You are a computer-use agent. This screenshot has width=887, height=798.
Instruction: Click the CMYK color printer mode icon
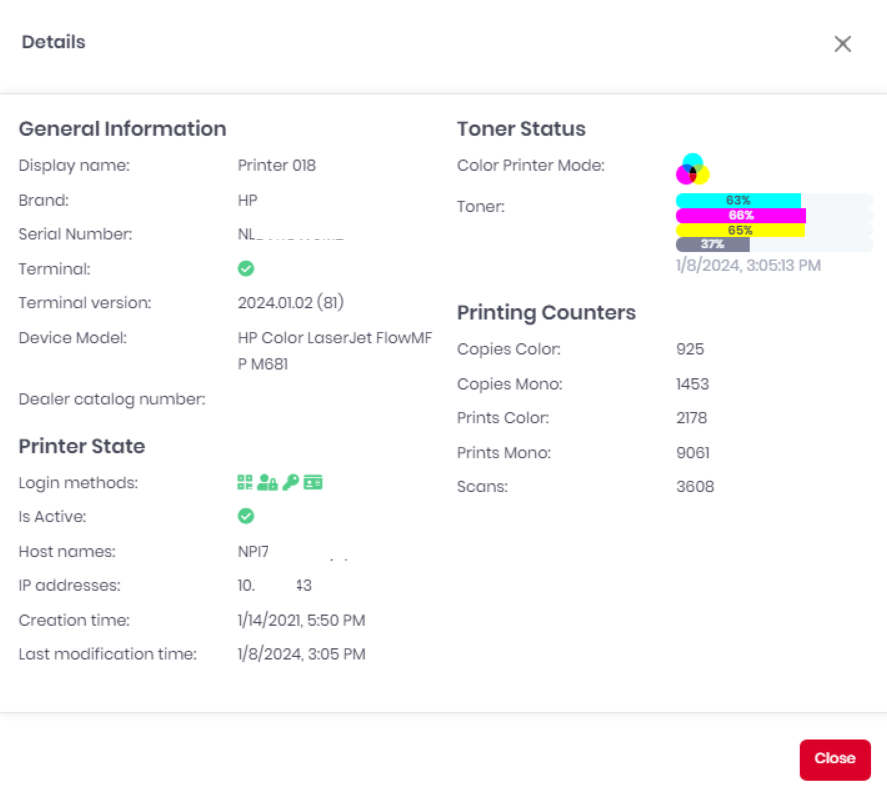[692, 169]
